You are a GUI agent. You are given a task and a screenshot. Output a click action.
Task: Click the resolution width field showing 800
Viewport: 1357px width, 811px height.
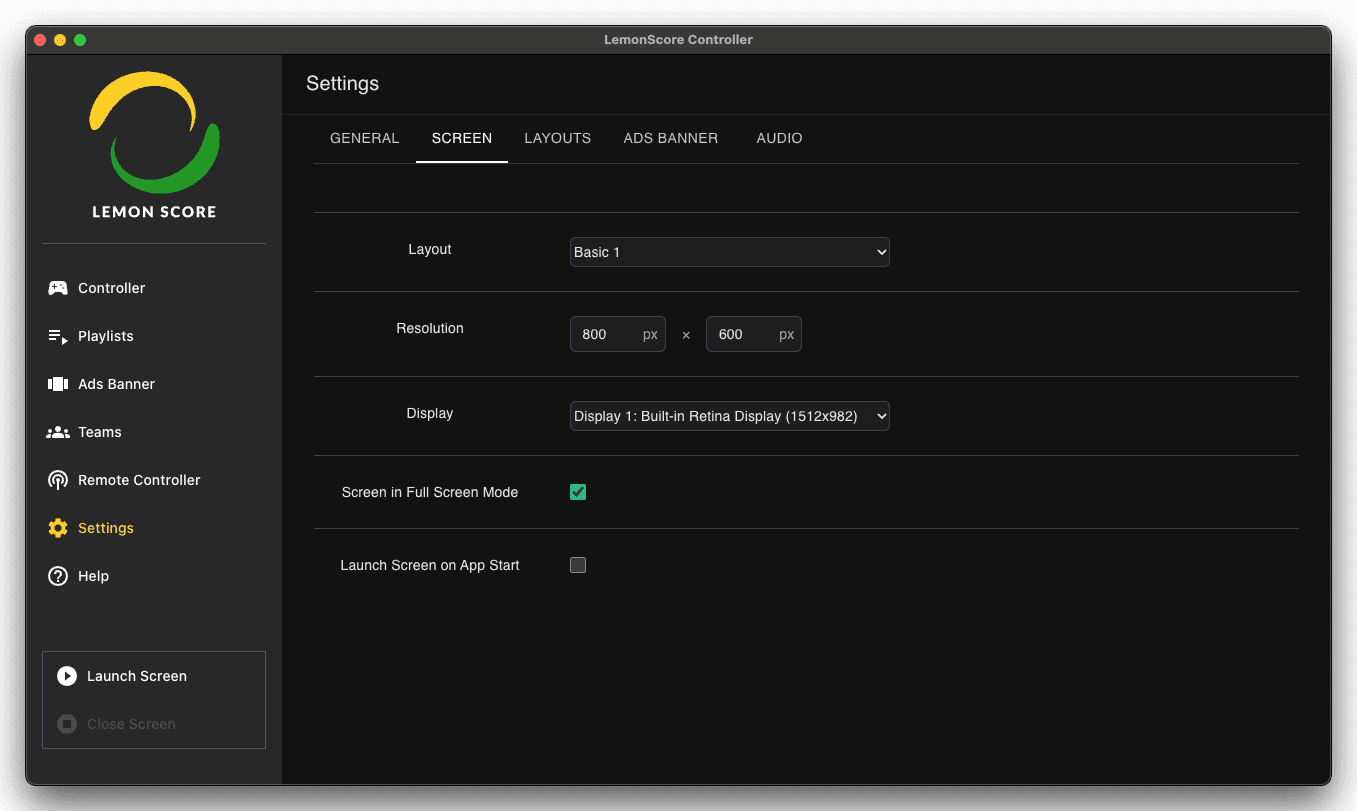[606, 334]
